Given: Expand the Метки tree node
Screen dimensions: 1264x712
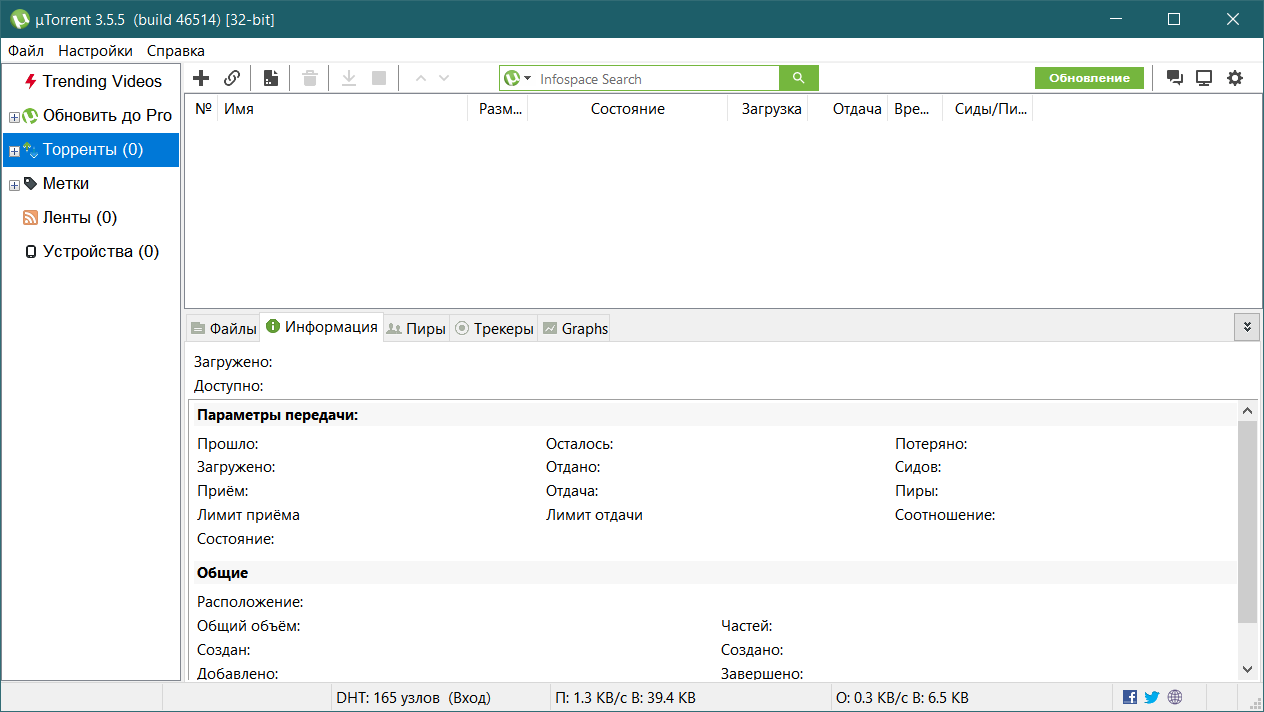Looking at the screenshot, I should pyautogui.click(x=14, y=185).
